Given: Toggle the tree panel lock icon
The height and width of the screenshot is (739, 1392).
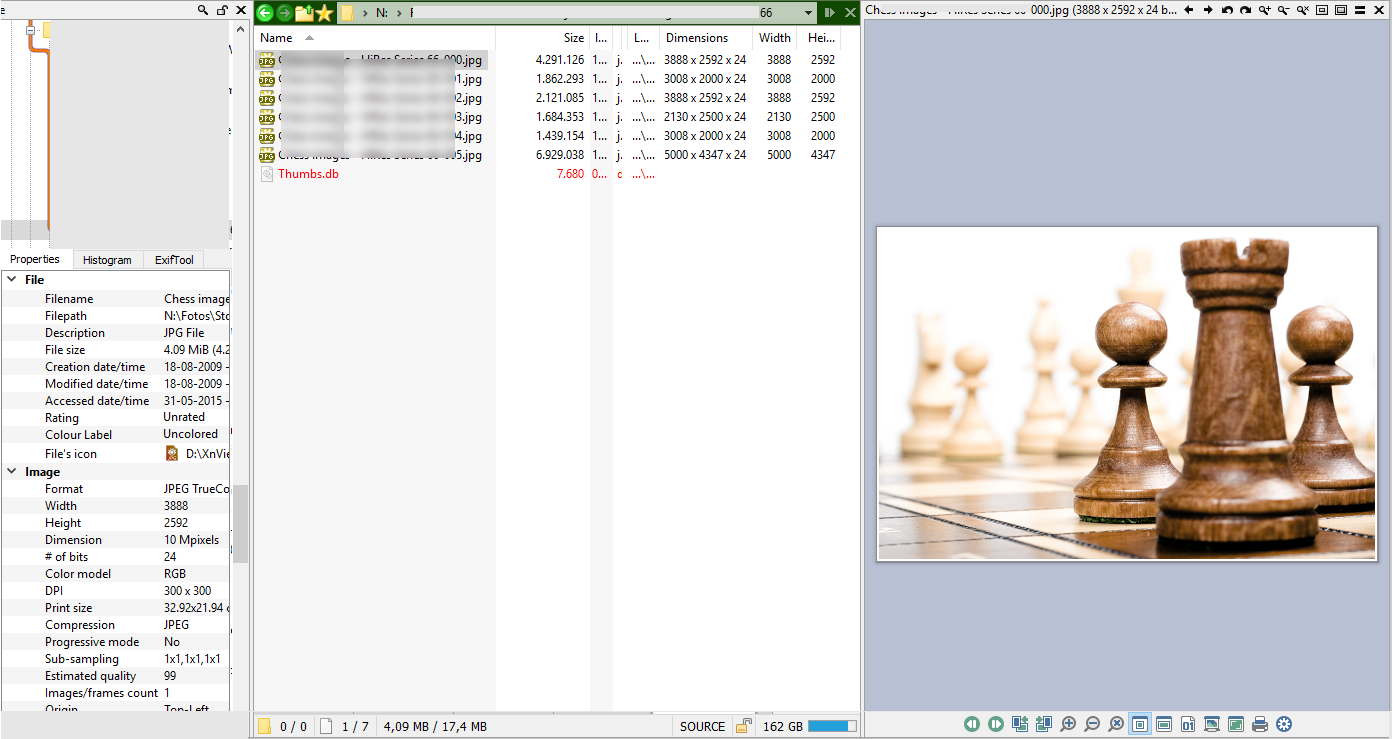Looking at the screenshot, I should [x=222, y=9].
